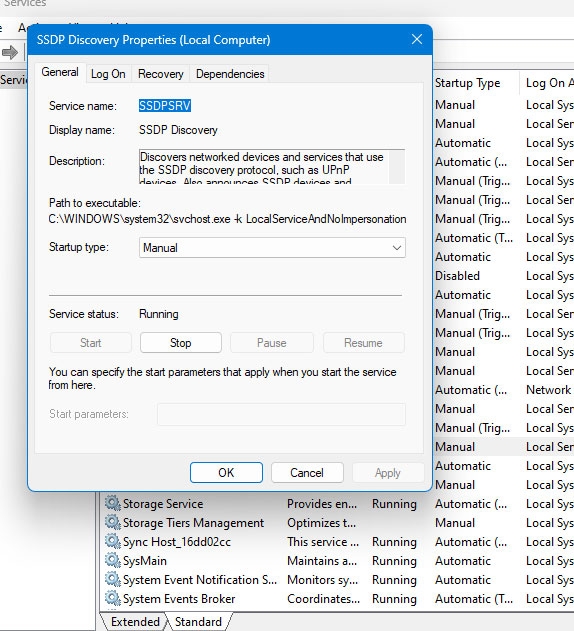The image size is (574, 631).
Task: Sort by the Log On As column header
Action: [x=549, y=83]
